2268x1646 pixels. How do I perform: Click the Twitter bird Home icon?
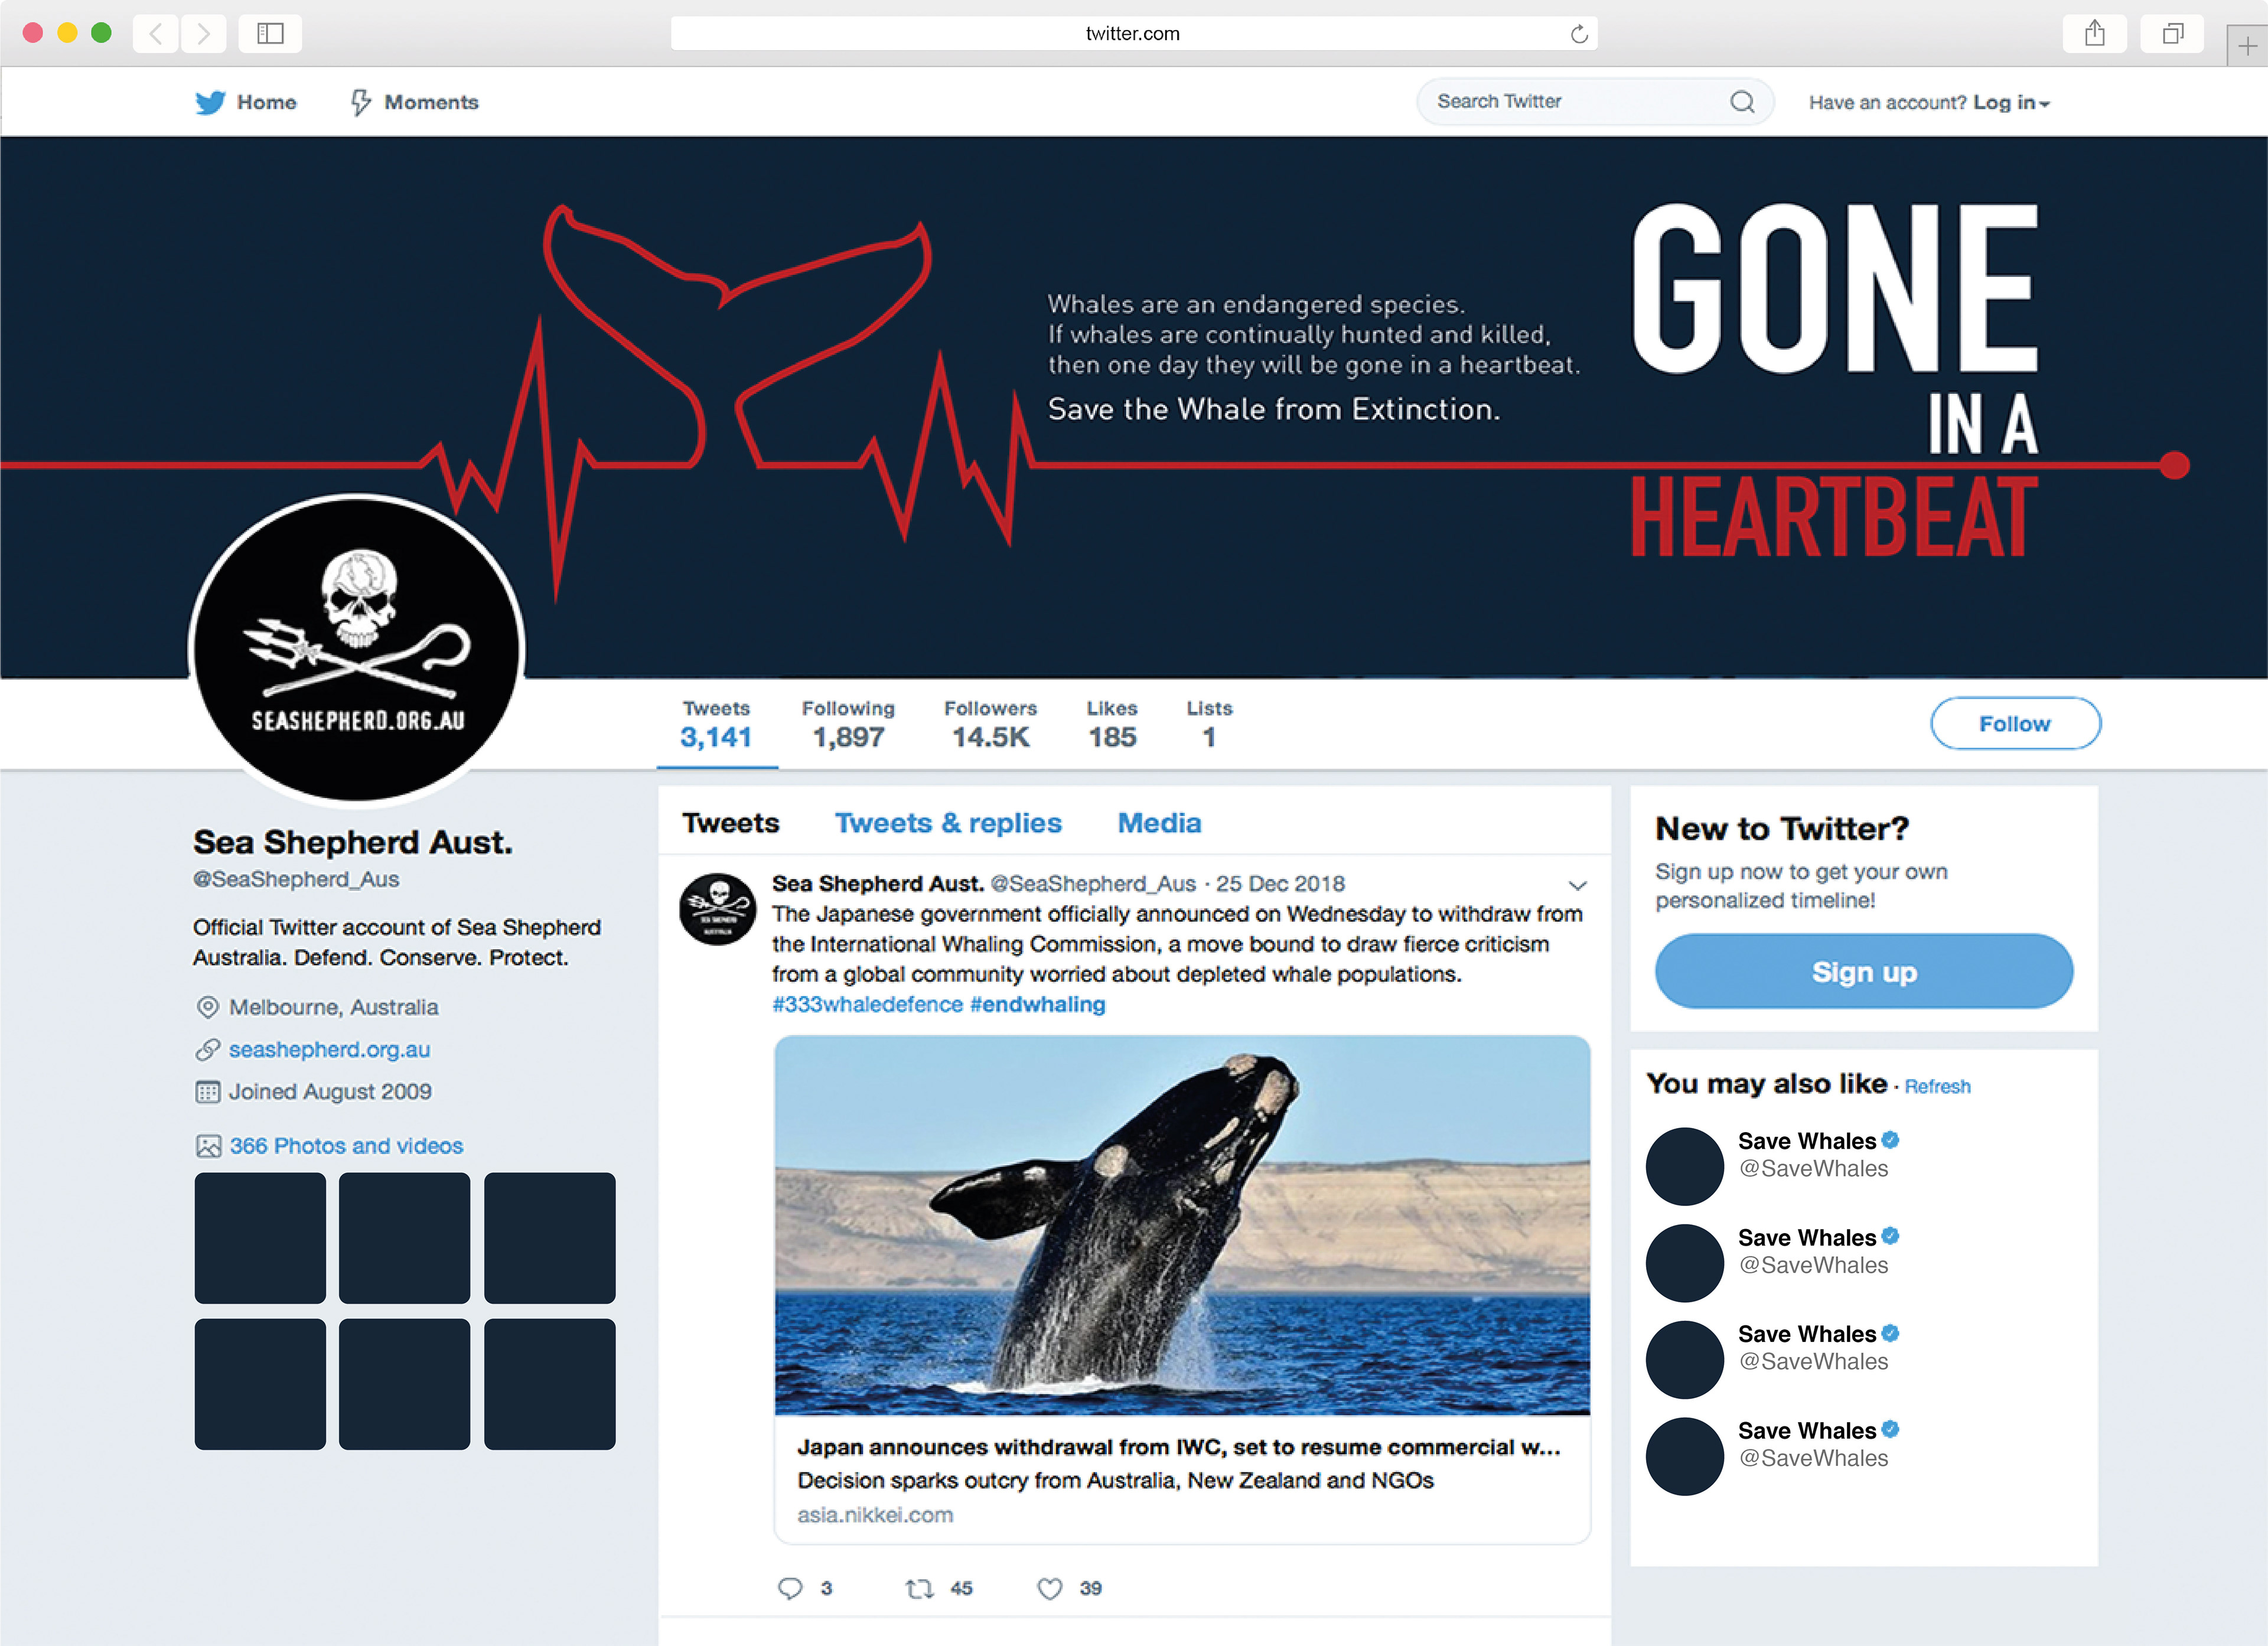click(x=210, y=102)
